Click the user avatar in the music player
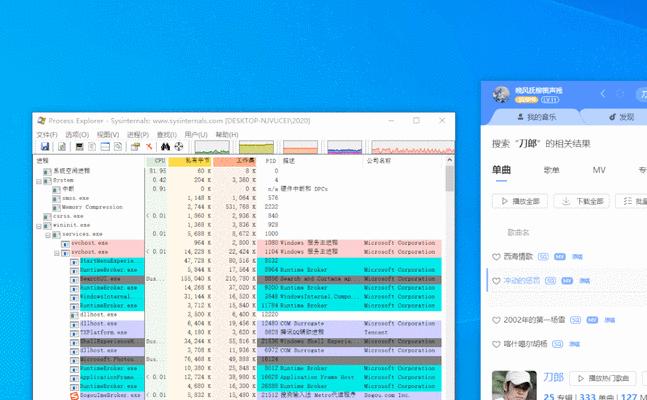 [501, 95]
